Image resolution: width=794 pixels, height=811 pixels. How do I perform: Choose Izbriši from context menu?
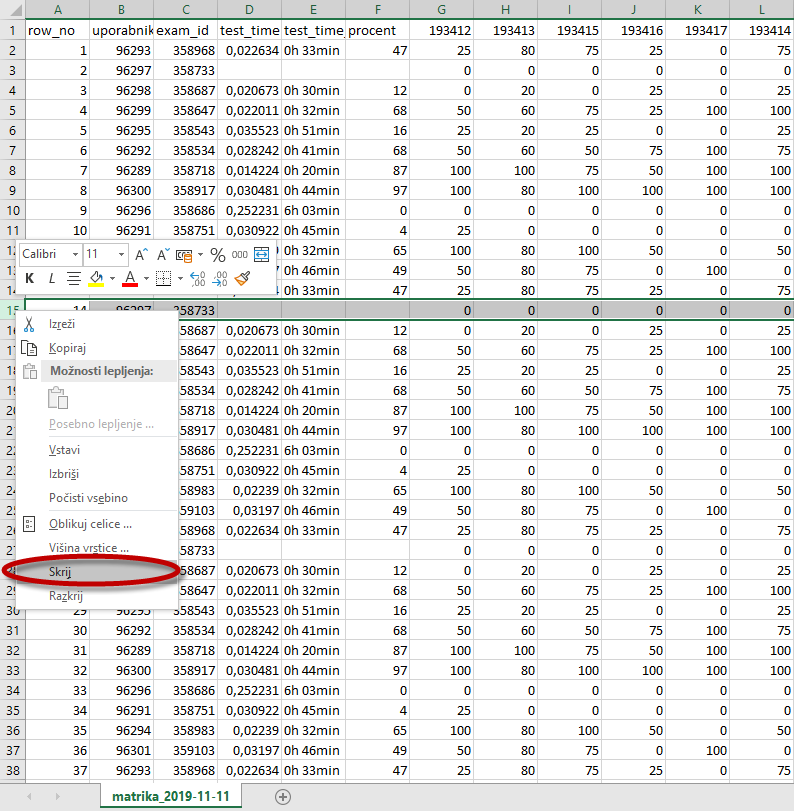point(97,474)
